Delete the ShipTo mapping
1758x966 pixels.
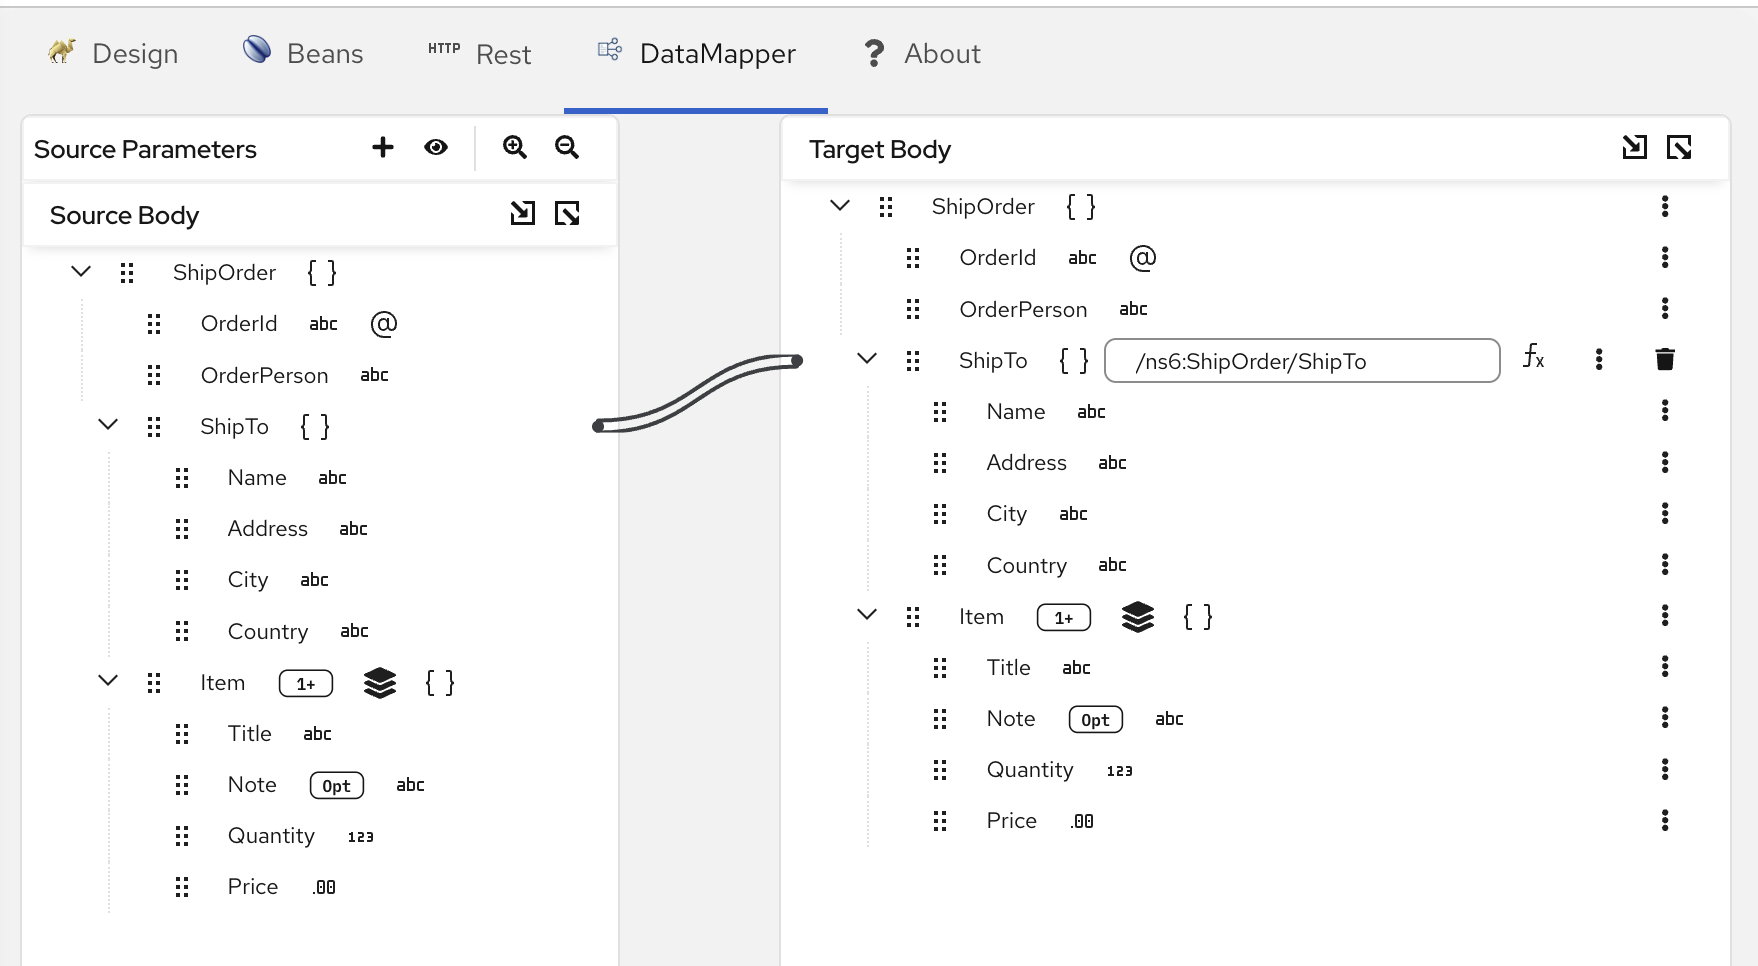(x=1665, y=359)
